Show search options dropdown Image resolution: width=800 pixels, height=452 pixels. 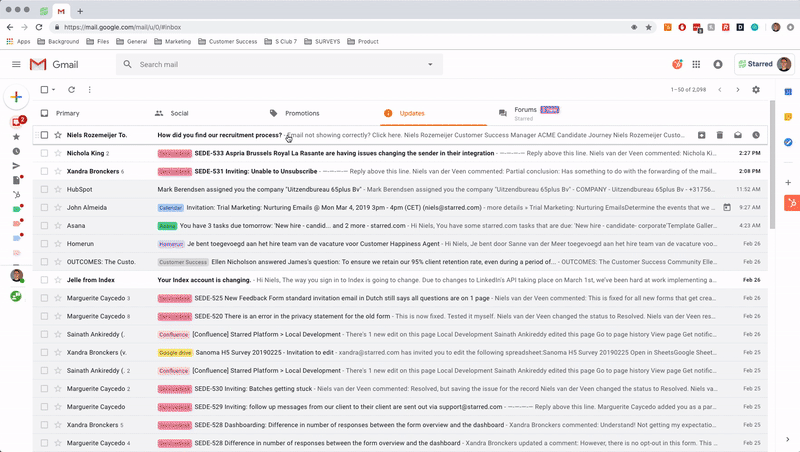click(x=430, y=64)
